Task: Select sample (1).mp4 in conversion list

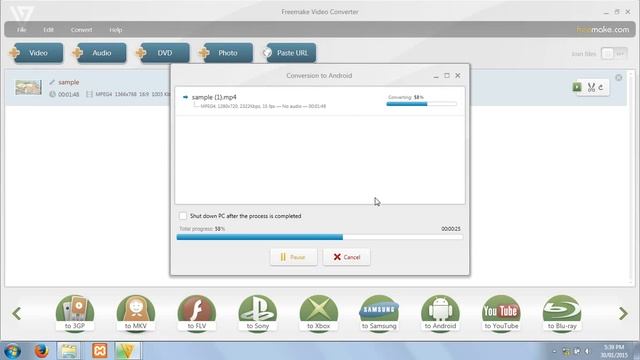Action: pyautogui.click(x=320, y=101)
